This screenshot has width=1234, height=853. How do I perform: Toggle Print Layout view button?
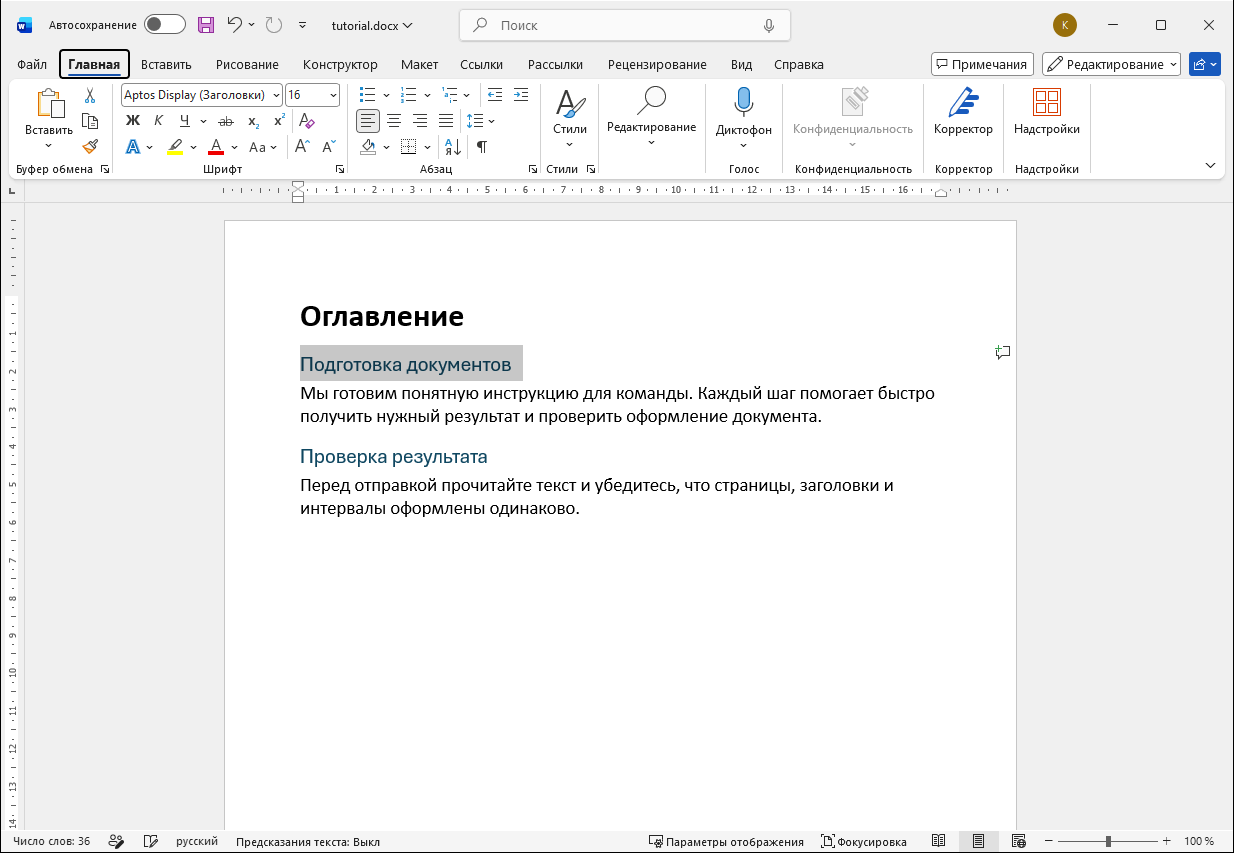pyautogui.click(x=978, y=842)
